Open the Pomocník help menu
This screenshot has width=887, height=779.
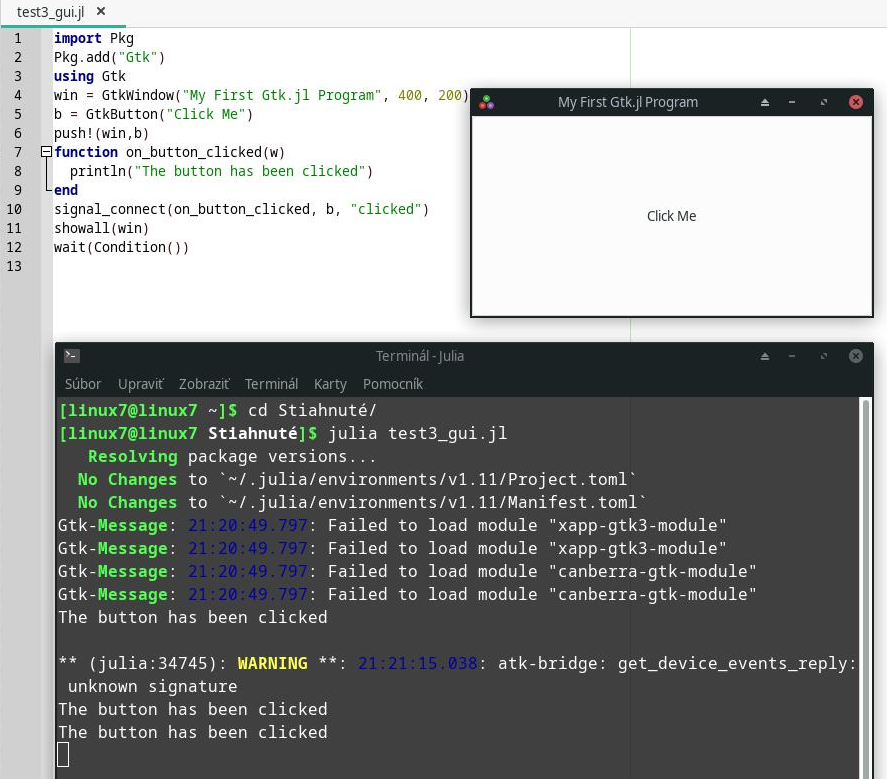coord(393,384)
